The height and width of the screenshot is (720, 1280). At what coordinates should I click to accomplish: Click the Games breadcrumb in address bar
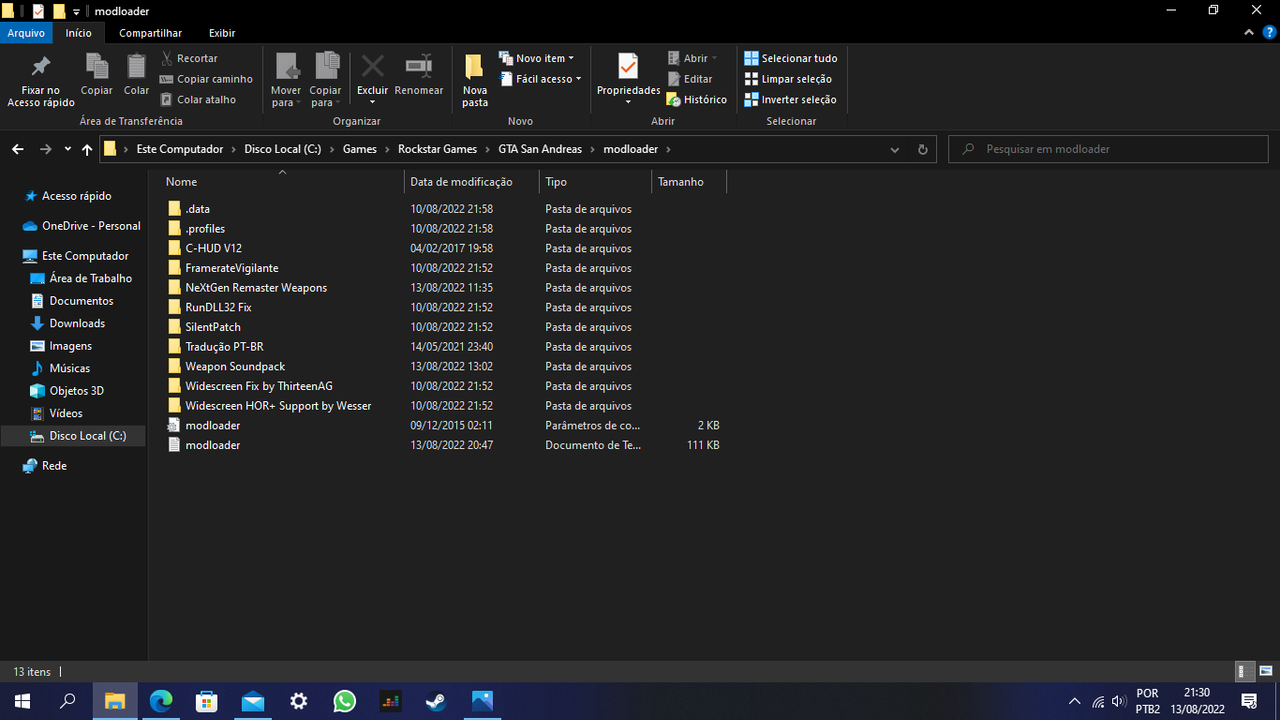tap(360, 149)
